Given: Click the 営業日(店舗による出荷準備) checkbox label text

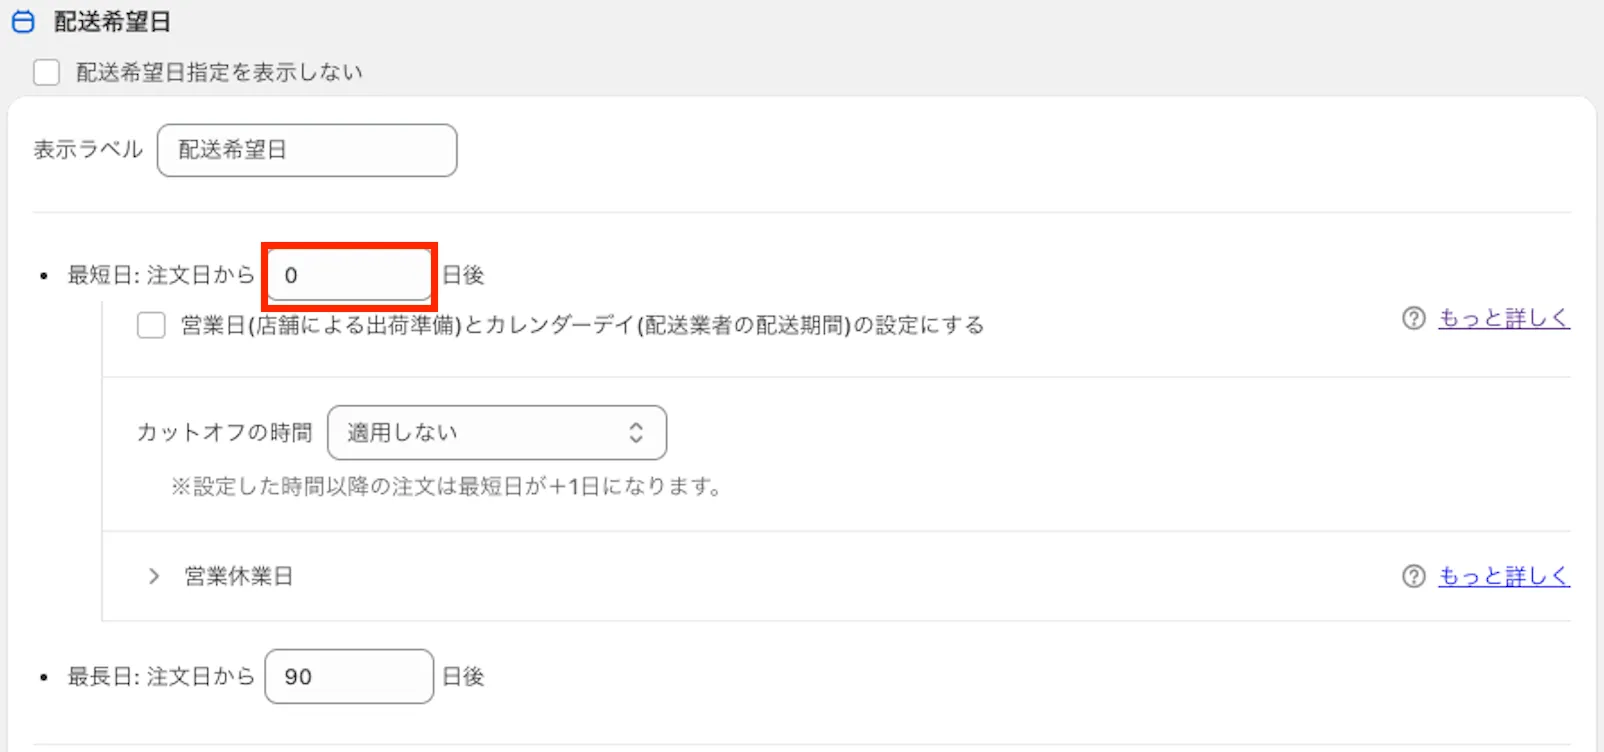Looking at the screenshot, I should click(x=582, y=326).
